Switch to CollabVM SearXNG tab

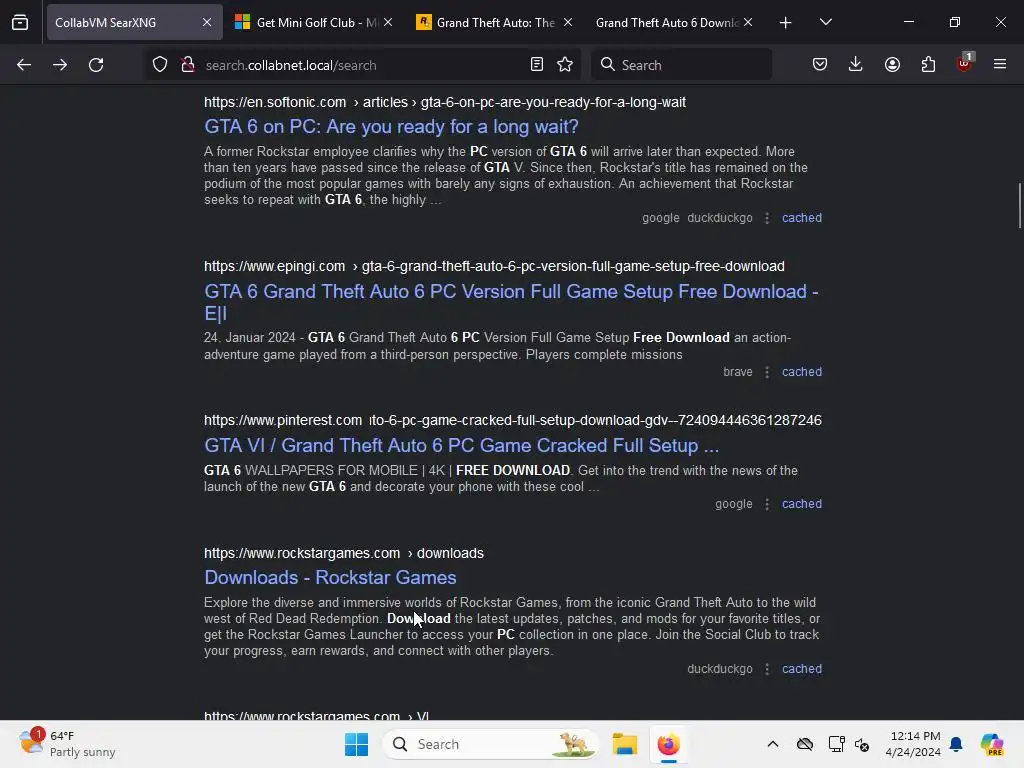134,23
